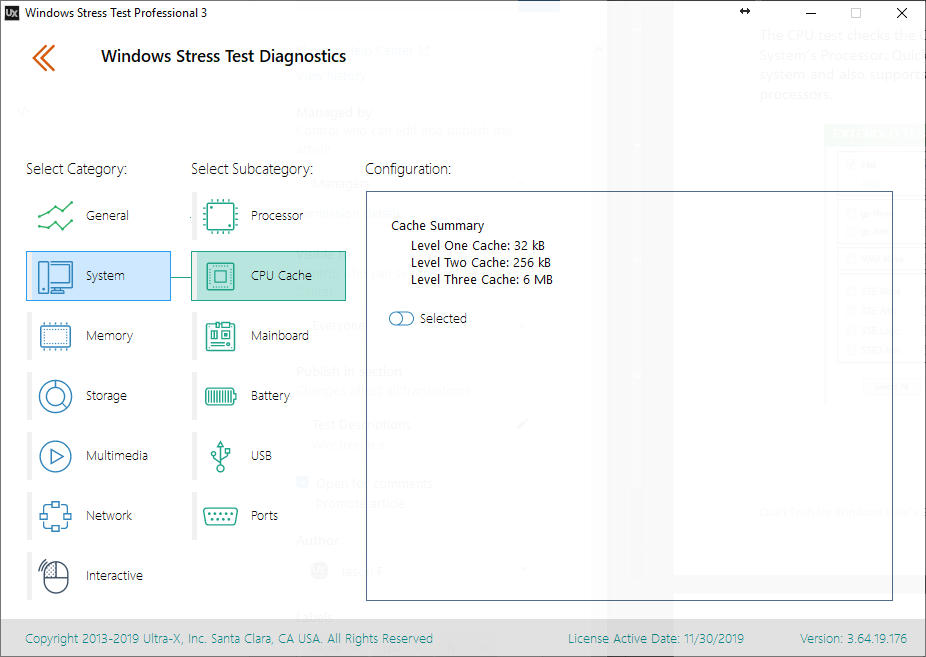Click the Level Two Cache: 256 kB line
Image resolution: width=926 pixels, height=657 pixels.
[481, 263]
